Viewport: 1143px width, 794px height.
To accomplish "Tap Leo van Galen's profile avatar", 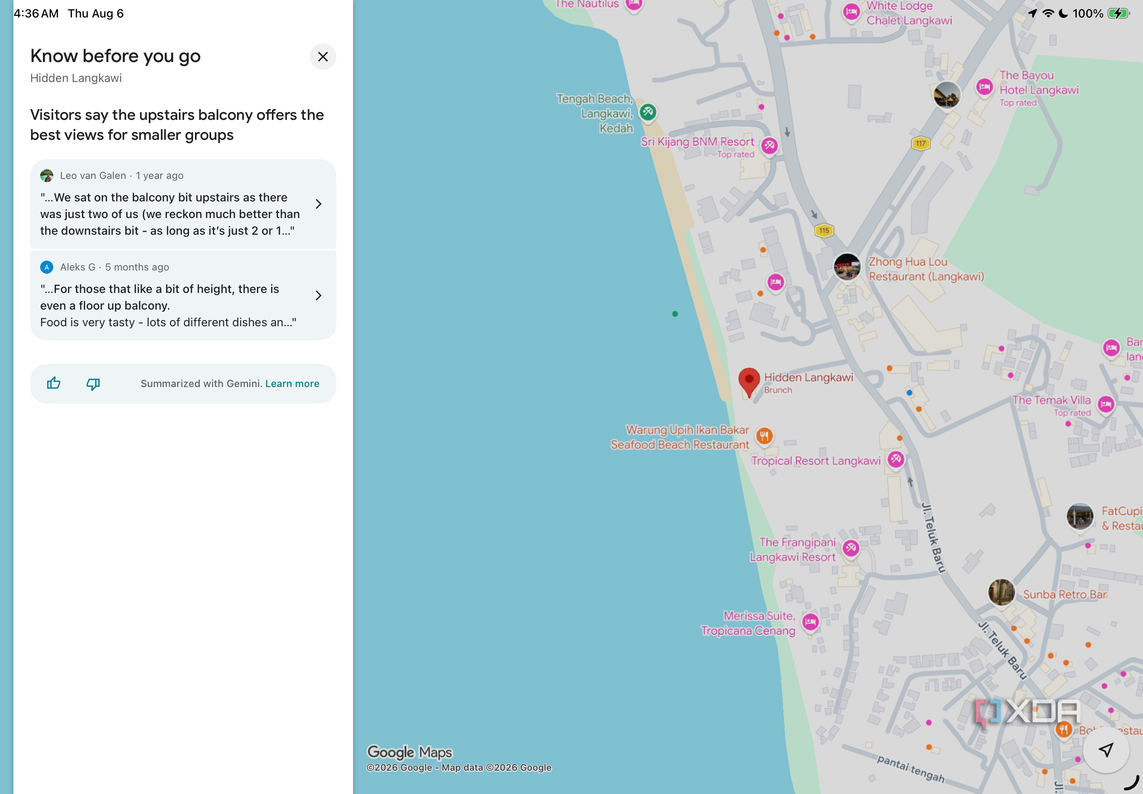I will pyautogui.click(x=47, y=176).
